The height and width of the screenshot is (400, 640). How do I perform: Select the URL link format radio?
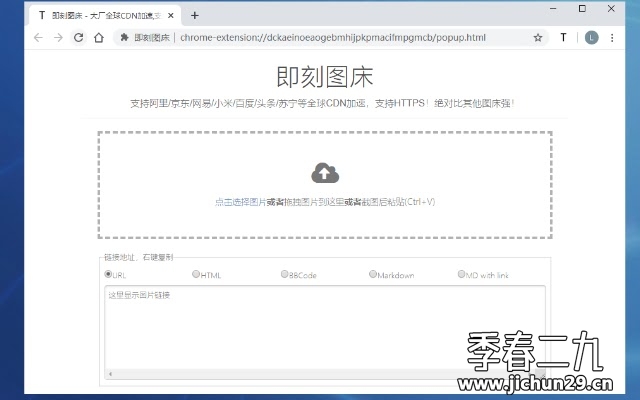pos(108,274)
